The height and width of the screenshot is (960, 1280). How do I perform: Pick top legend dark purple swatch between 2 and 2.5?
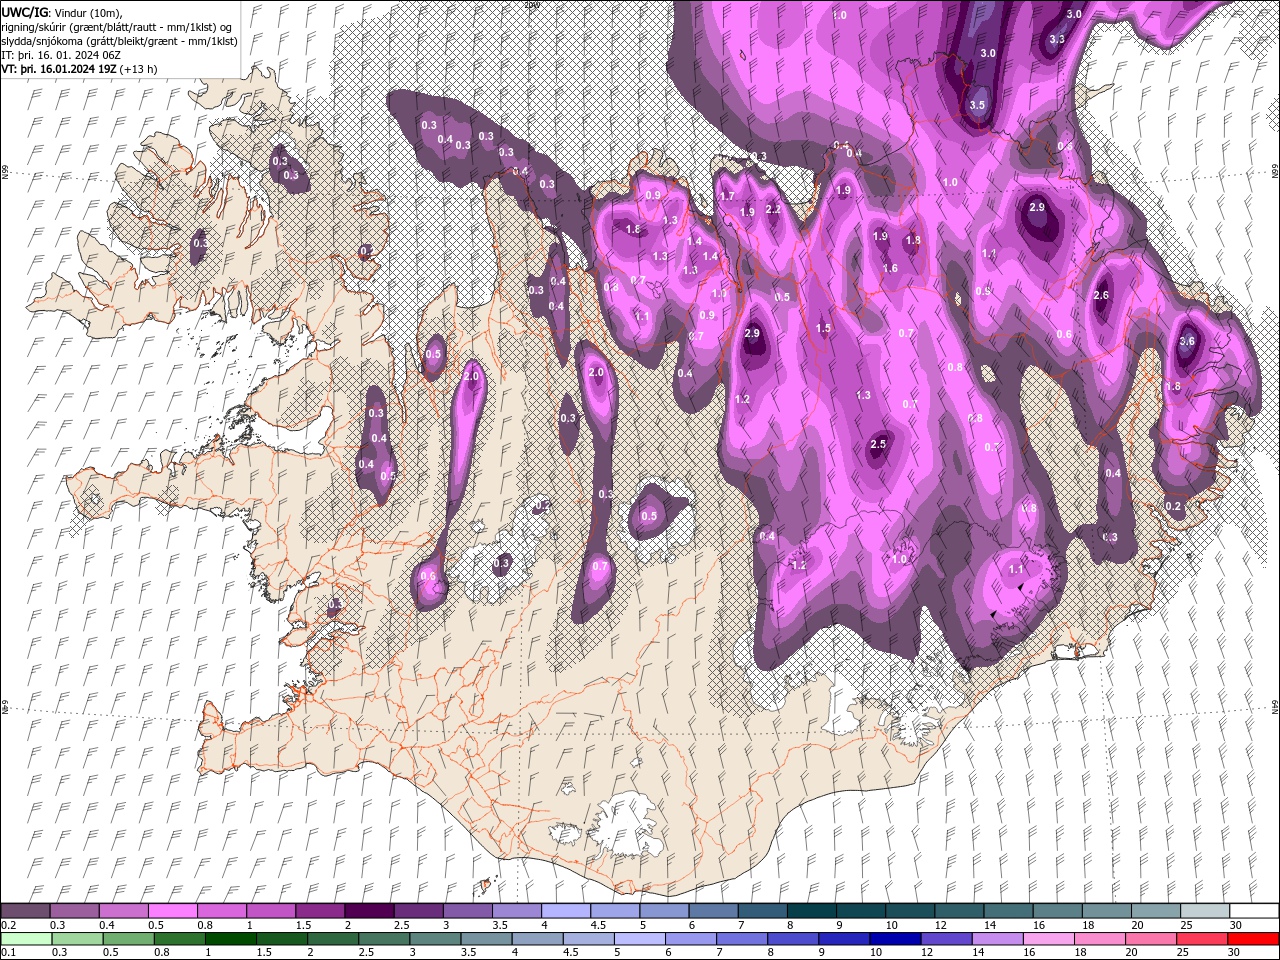(369, 910)
